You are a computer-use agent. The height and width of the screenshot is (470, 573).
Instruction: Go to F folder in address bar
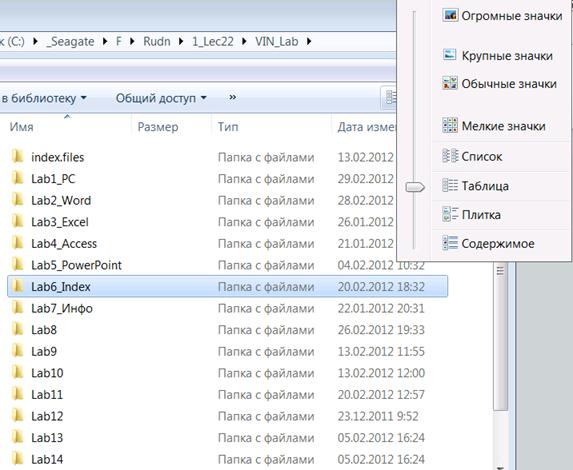coord(119,41)
